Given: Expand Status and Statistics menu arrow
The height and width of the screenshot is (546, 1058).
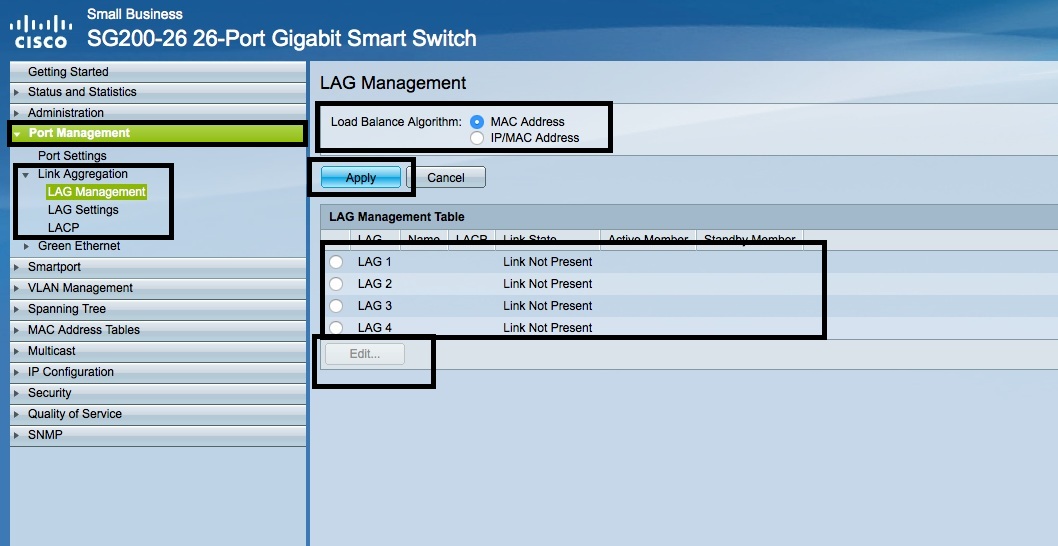Looking at the screenshot, I should tap(17, 92).
